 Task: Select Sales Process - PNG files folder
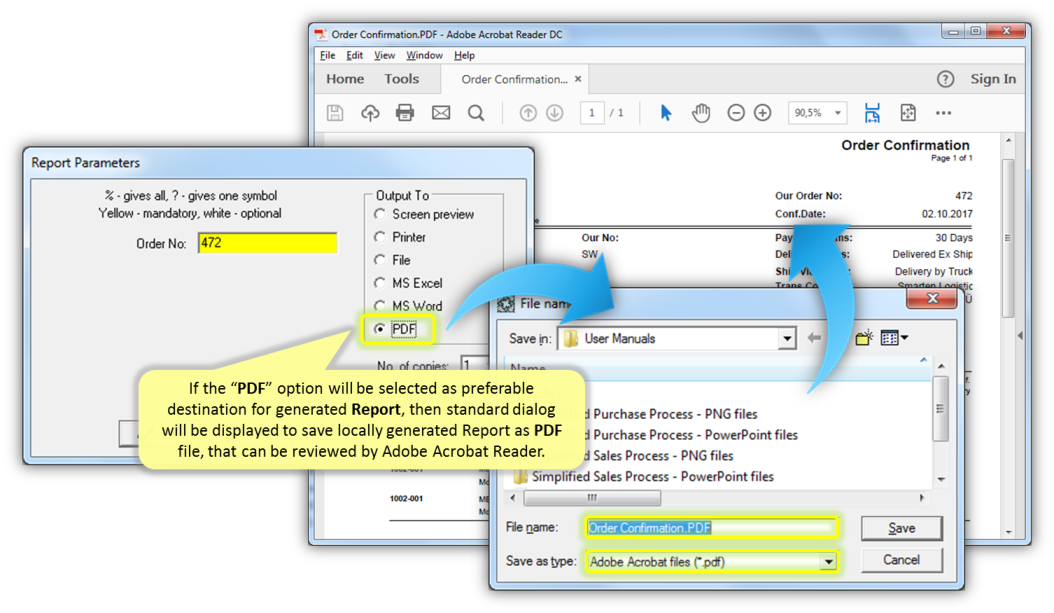[663, 456]
